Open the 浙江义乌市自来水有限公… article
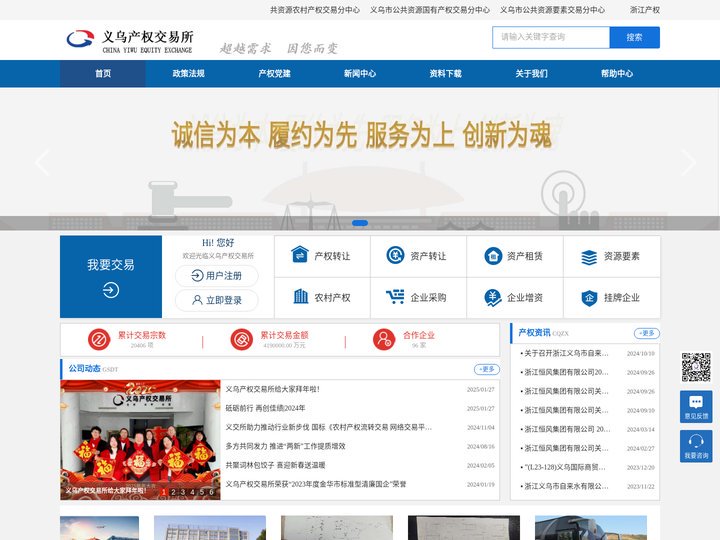The height and width of the screenshot is (540, 720). [x=566, y=486]
